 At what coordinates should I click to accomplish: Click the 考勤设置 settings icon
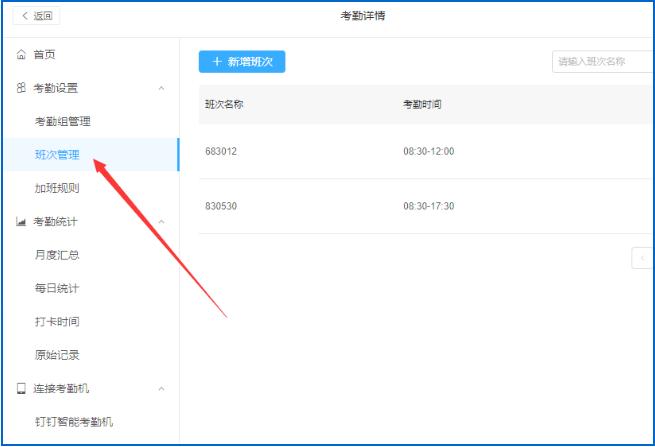pos(21,88)
